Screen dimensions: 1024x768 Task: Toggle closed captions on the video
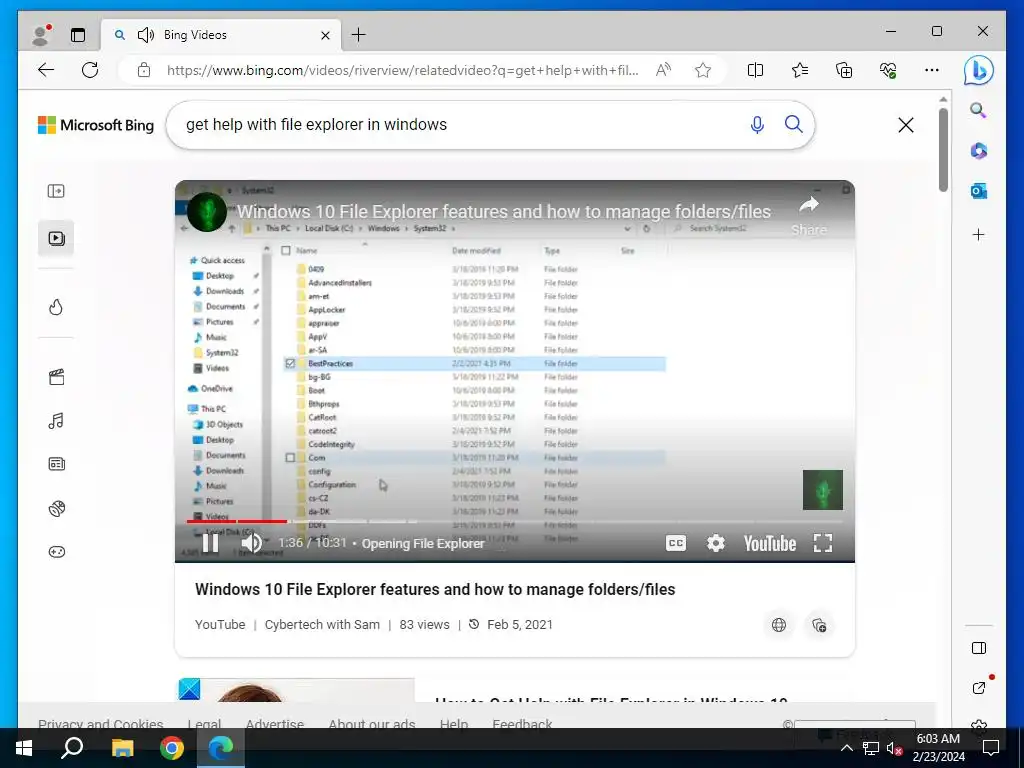[x=676, y=543]
